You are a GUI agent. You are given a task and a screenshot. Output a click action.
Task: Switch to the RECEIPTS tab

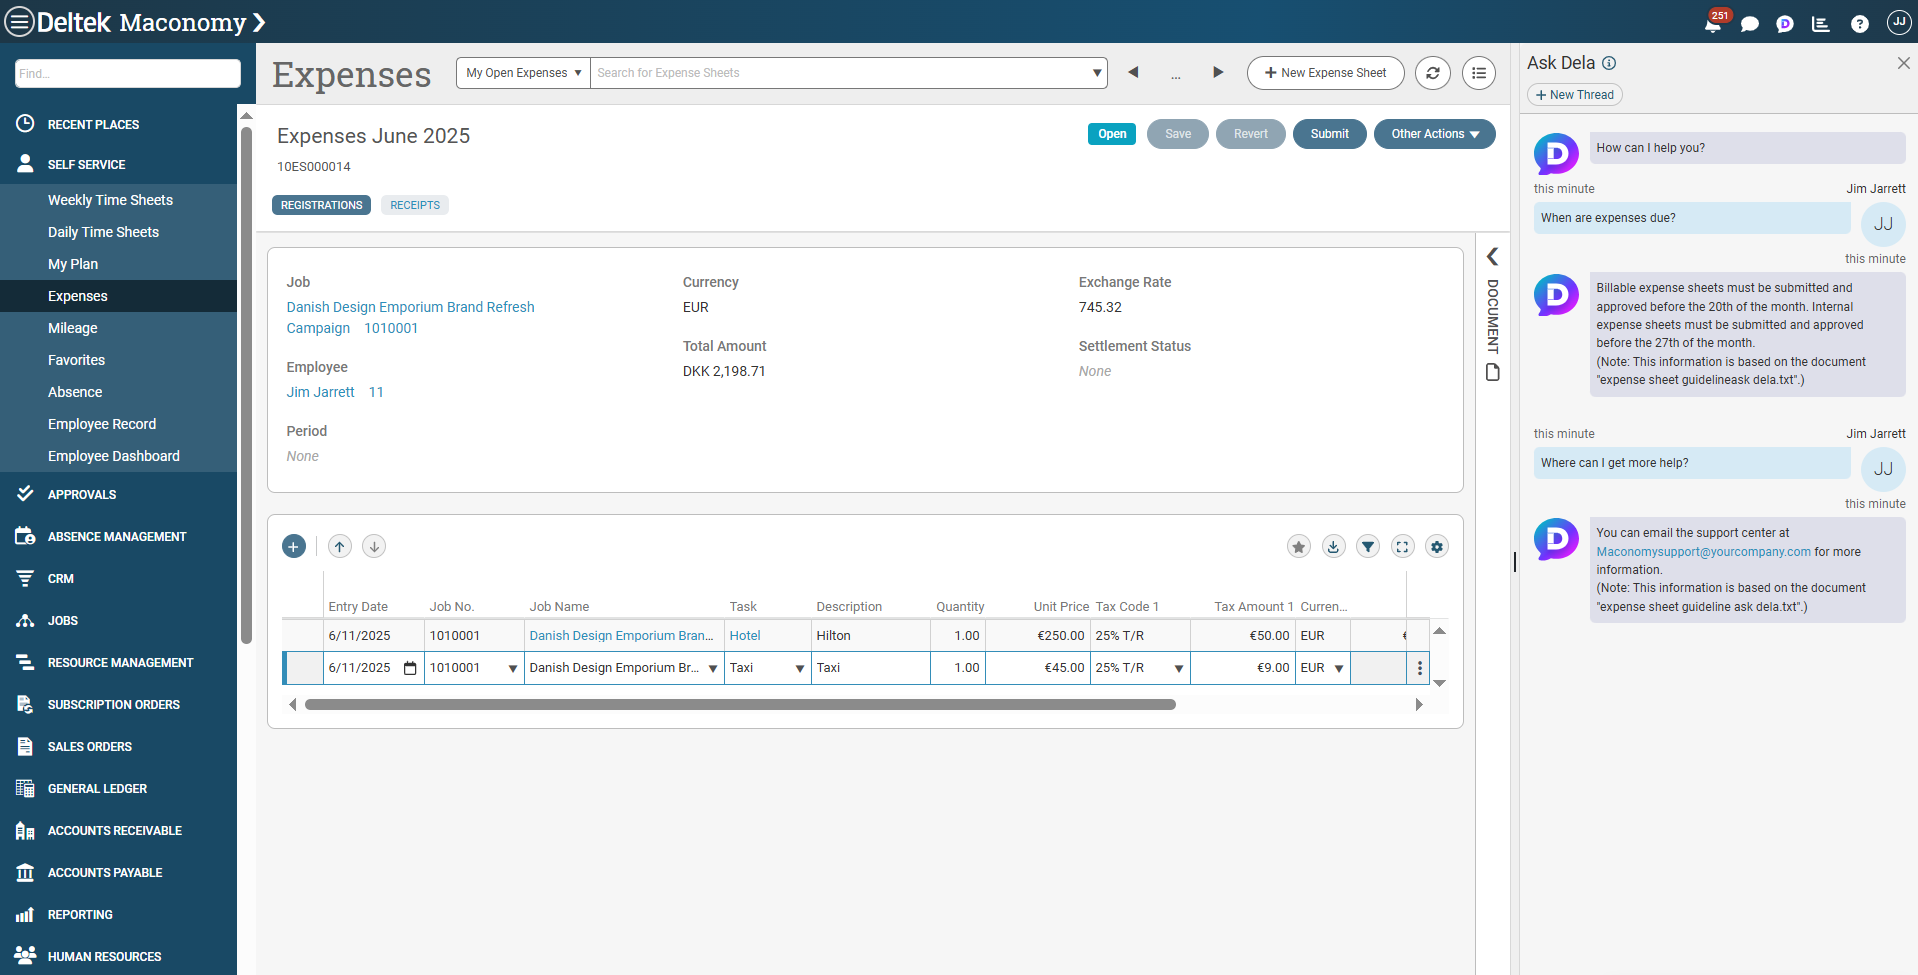tap(414, 205)
